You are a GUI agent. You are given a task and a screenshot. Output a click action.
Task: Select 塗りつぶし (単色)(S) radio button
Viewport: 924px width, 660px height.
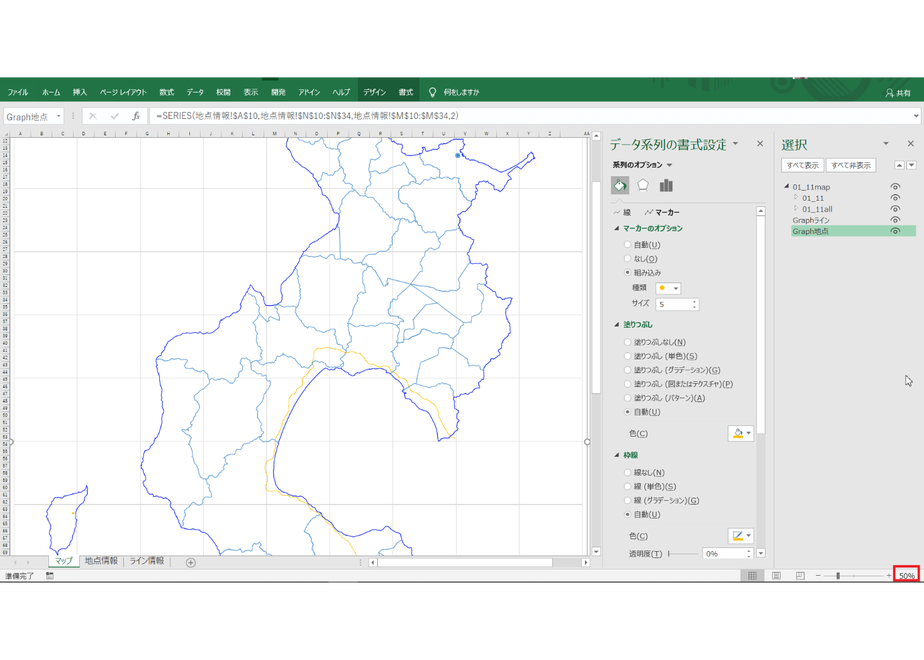click(628, 356)
